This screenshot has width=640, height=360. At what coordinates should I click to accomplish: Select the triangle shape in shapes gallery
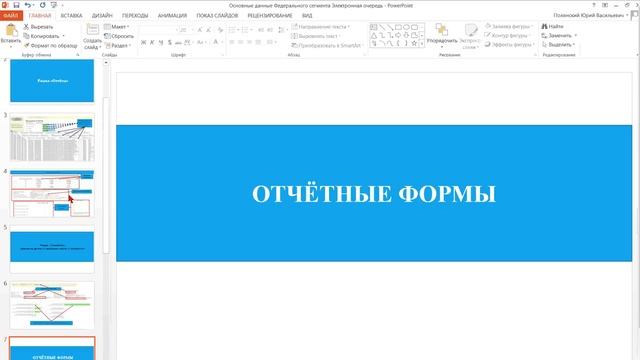(x=373, y=36)
